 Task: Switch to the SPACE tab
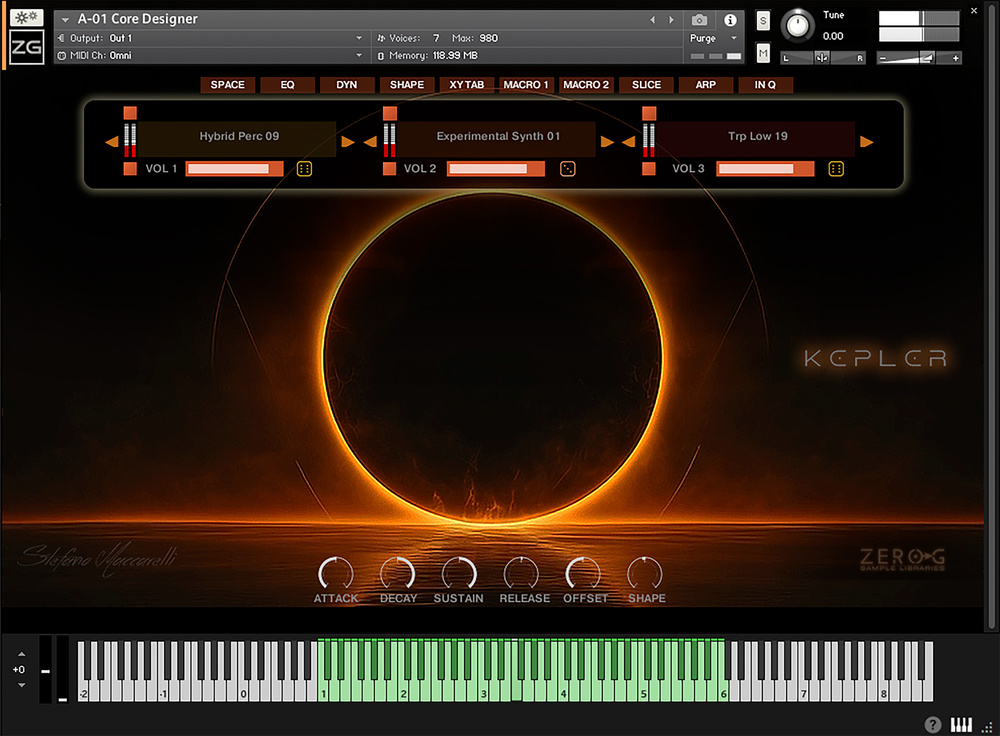click(x=228, y=85)
